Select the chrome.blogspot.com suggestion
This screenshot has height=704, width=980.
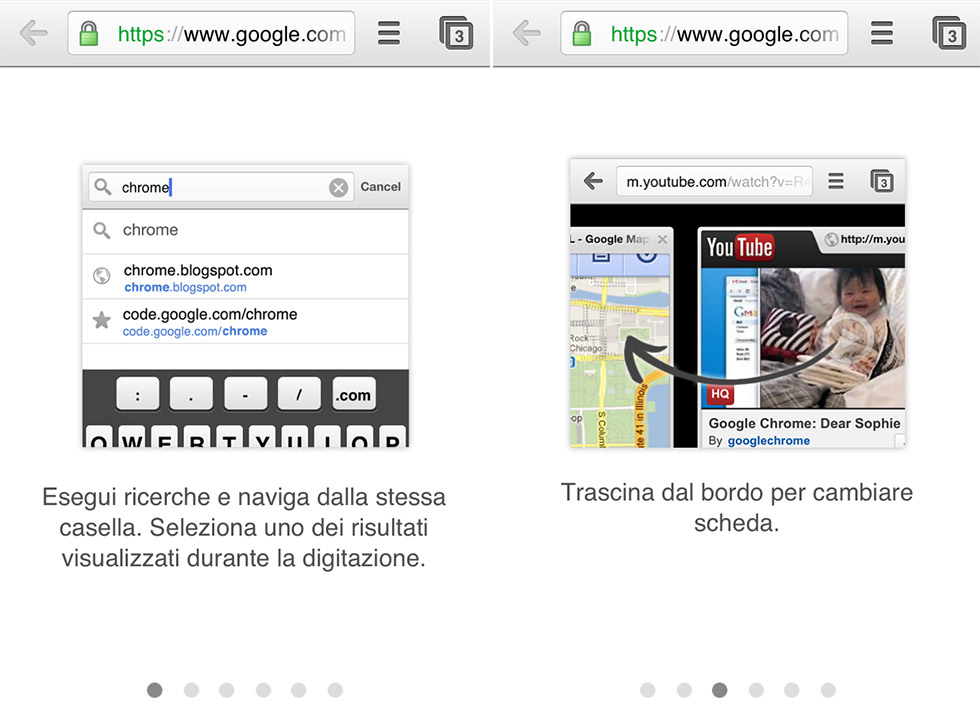(x=246, y=277)
